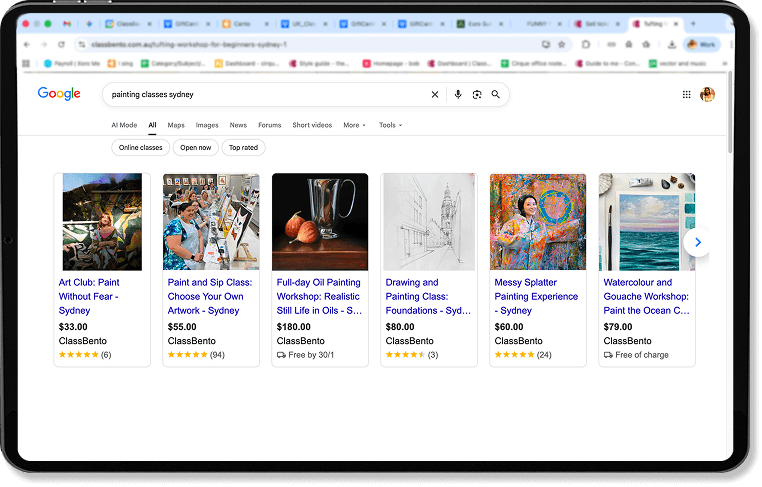Open the Payroll Xero Me bookmark
Viewport: 762px width, 487px height.
72,63
